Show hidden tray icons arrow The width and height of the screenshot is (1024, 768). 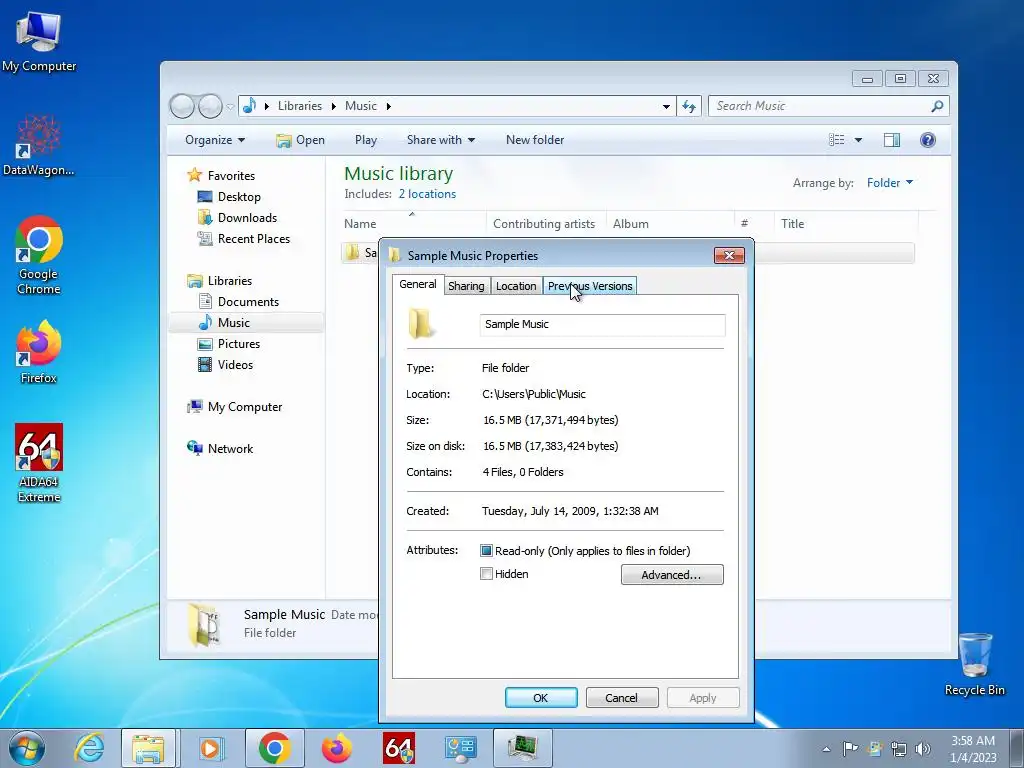coord(827,749)
